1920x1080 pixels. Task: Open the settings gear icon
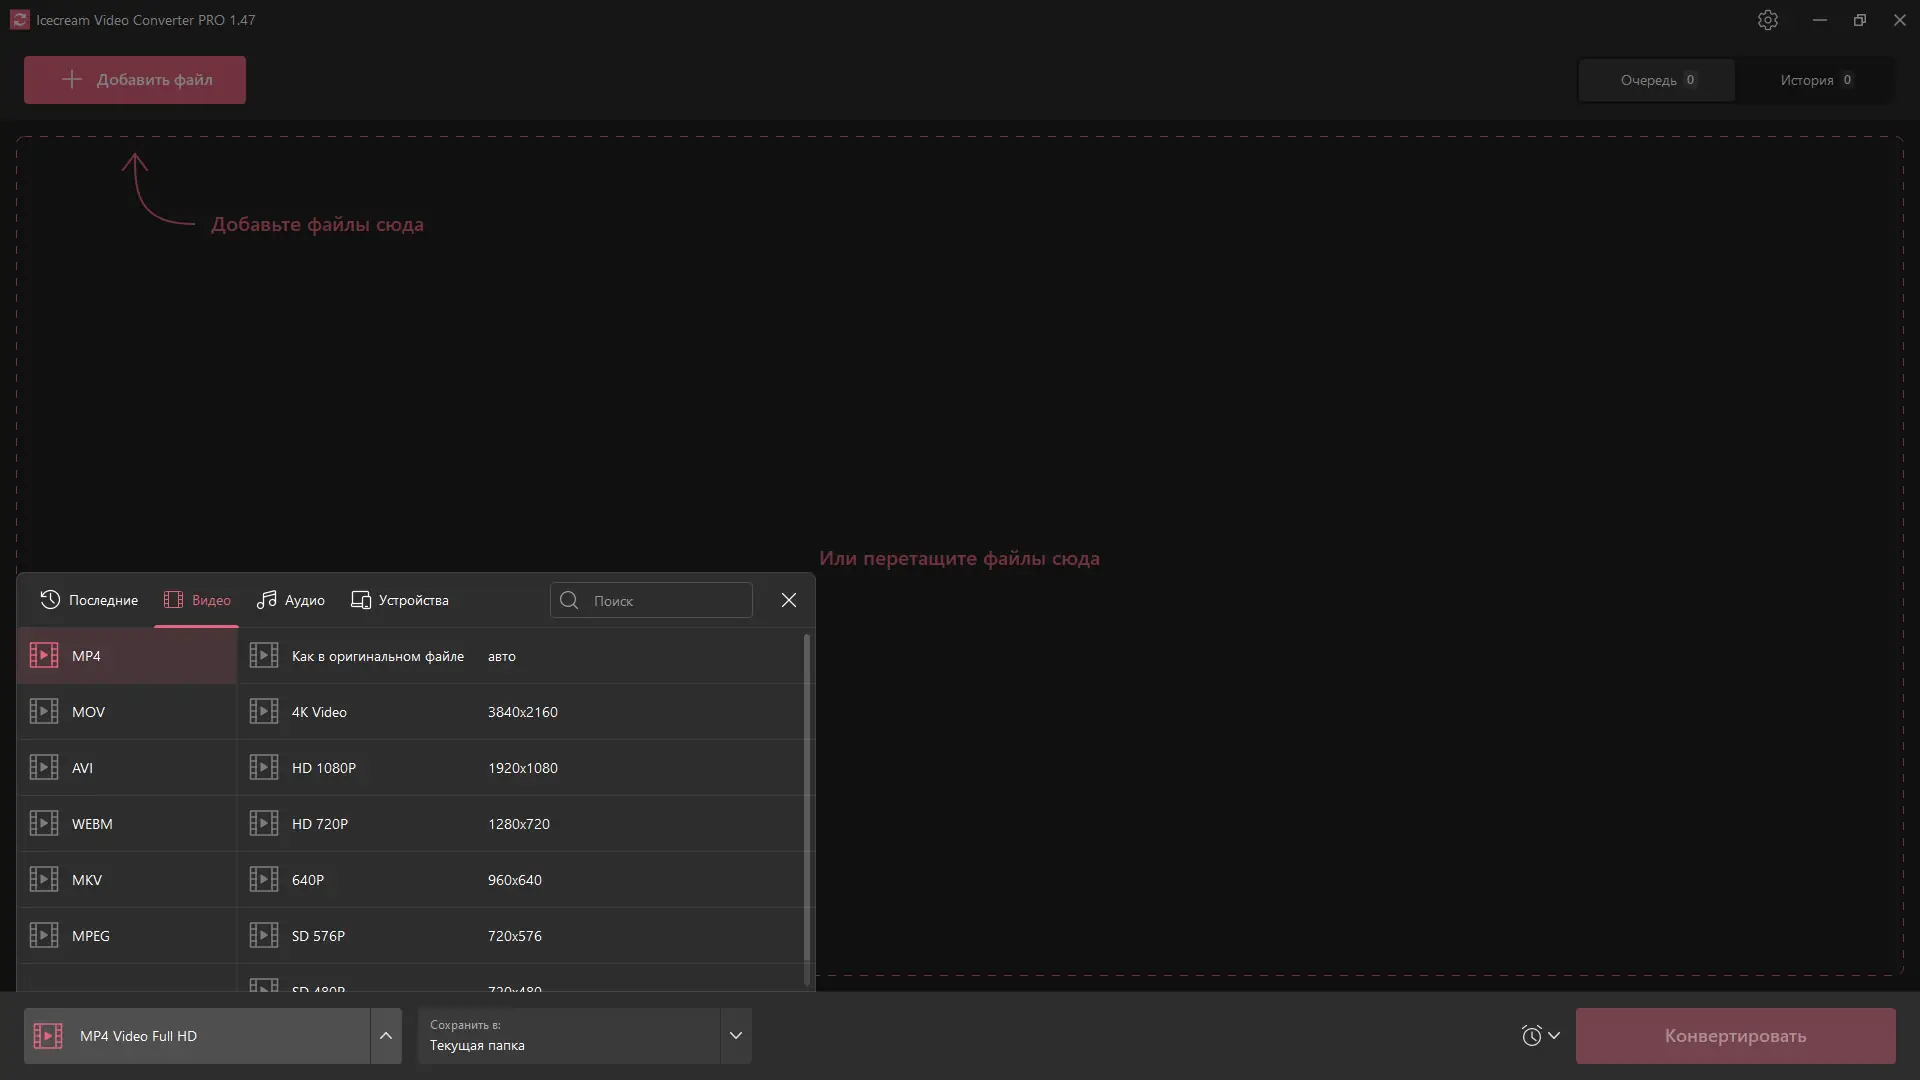[1768, 20]
